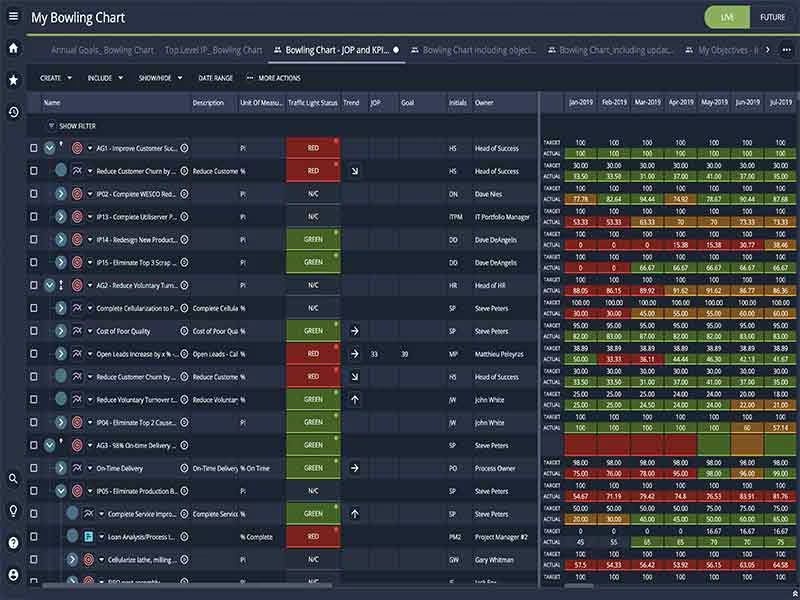
Task: Open recent history clock icon
Action: coord(13,112)
